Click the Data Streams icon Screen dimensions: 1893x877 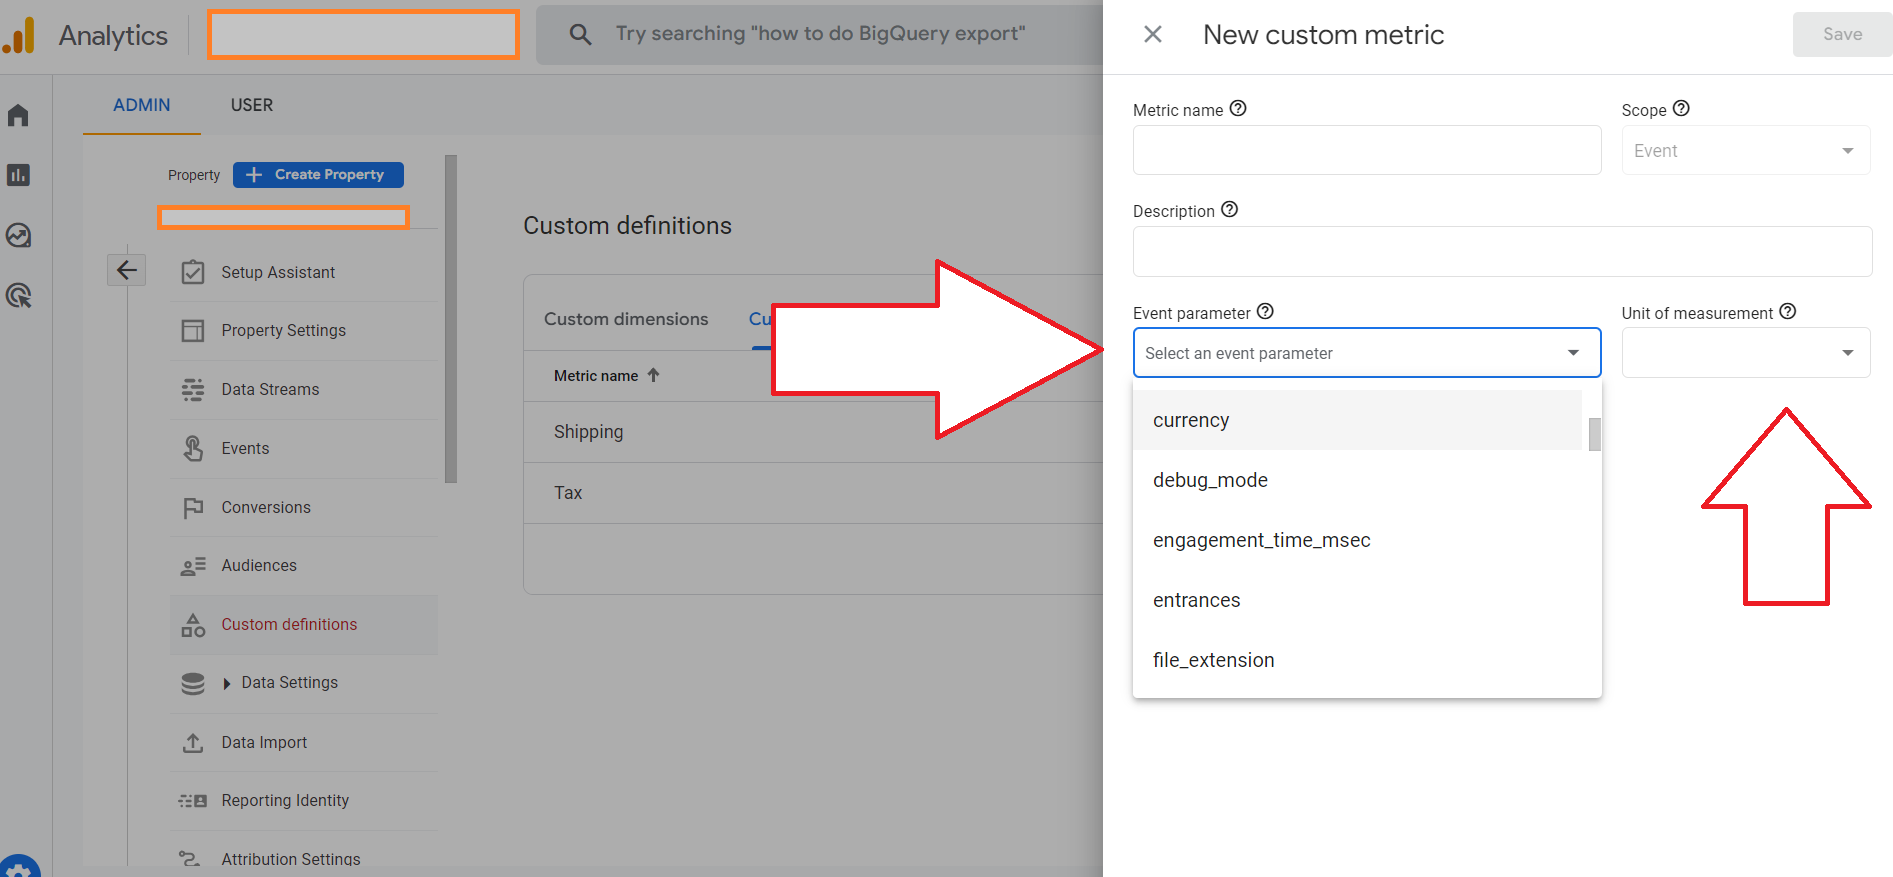(x=193, y=389)
